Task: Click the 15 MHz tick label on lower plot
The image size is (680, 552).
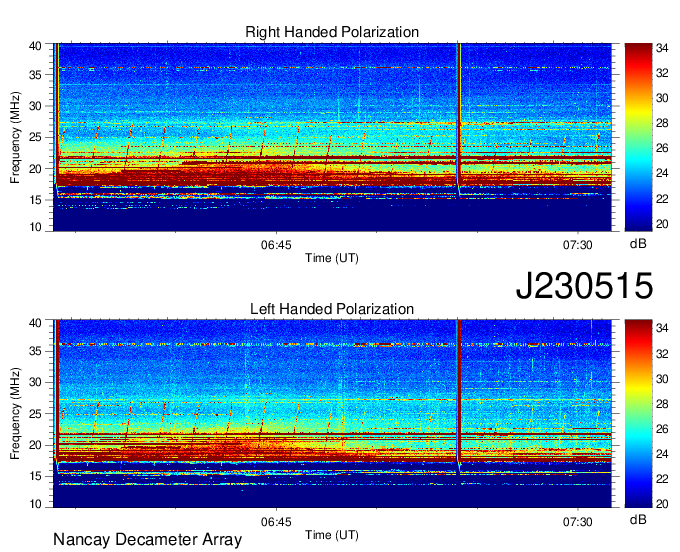Action: click(35, 476)
